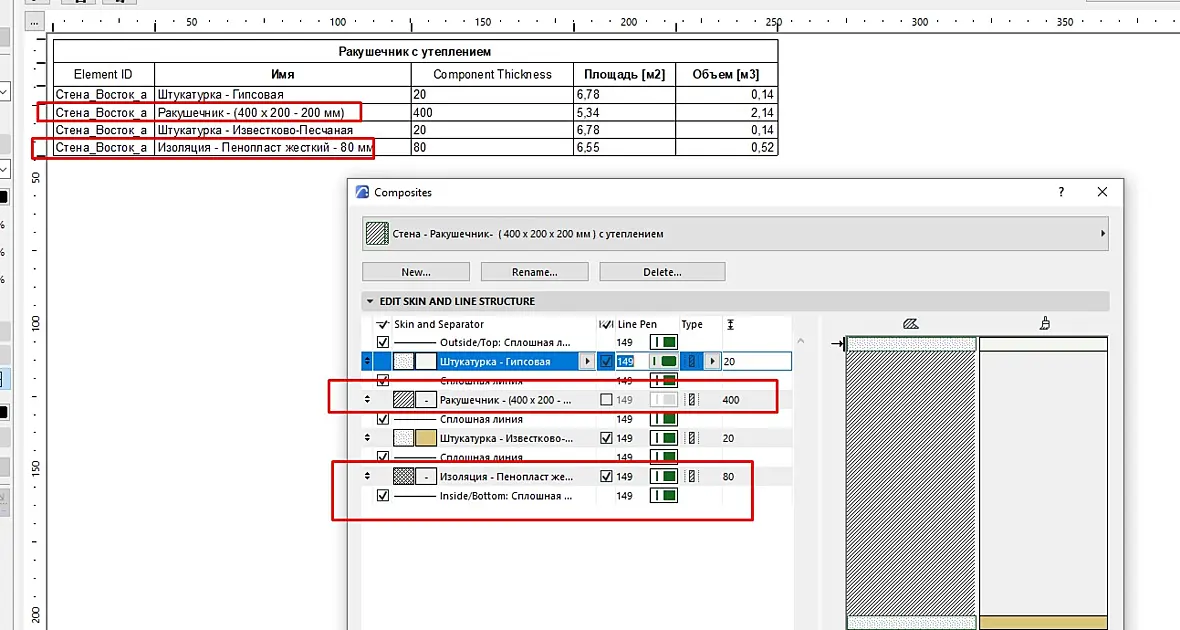
Task: Toggle end line checkbox of Изоляция - Пенопласт skin
Action: pyautogui.click(x=606, y=476)
